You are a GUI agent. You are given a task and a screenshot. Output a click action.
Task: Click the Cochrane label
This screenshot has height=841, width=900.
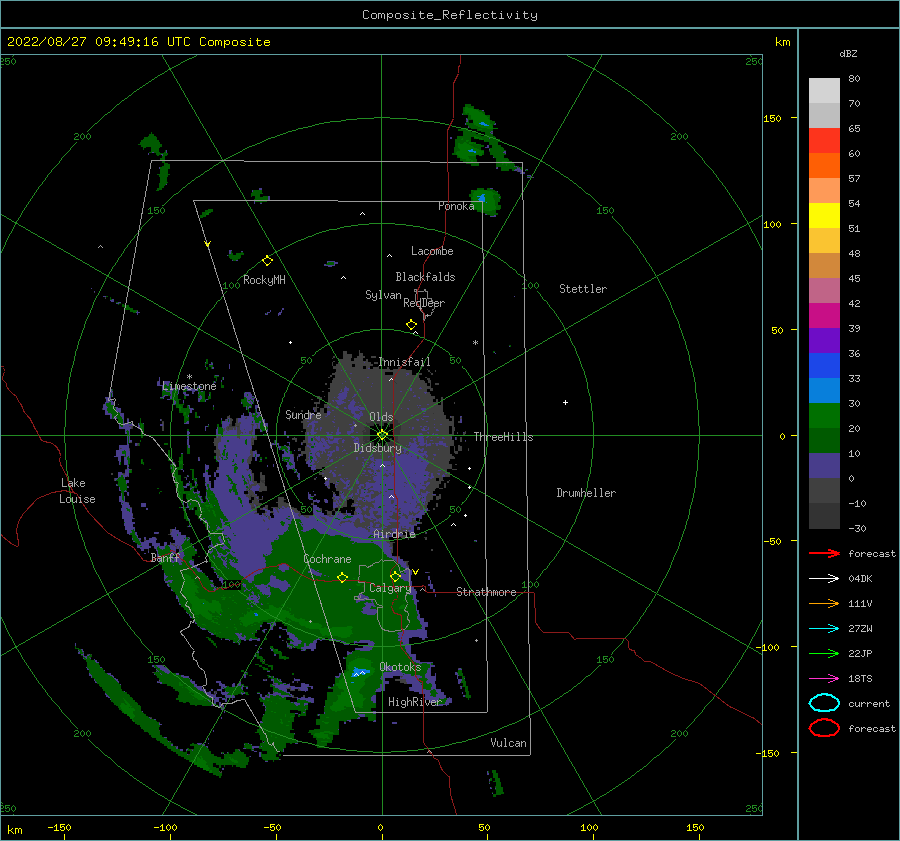click(327, 559)
